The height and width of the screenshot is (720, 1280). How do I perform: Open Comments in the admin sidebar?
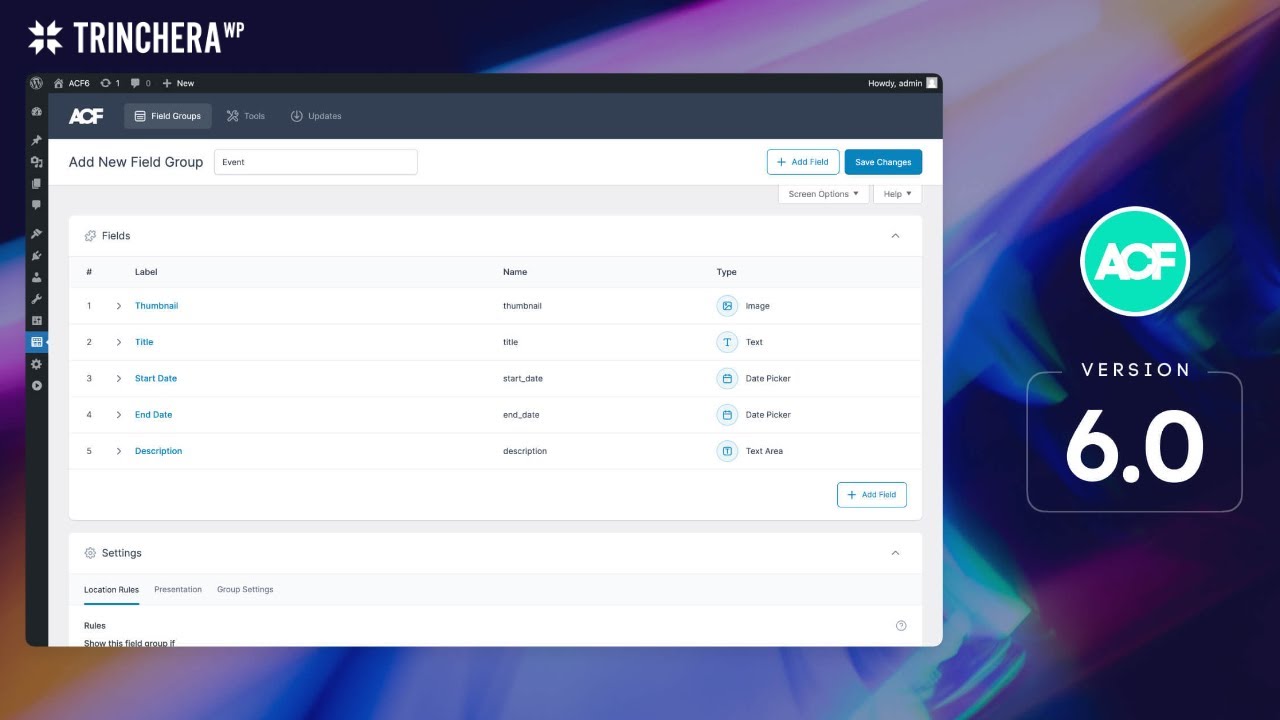click(37, 204)
